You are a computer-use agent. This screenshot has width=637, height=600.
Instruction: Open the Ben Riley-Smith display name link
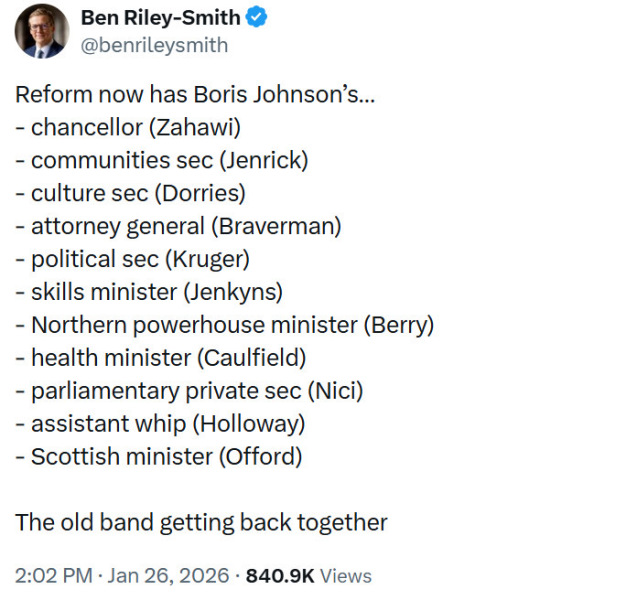coord(161,18)
